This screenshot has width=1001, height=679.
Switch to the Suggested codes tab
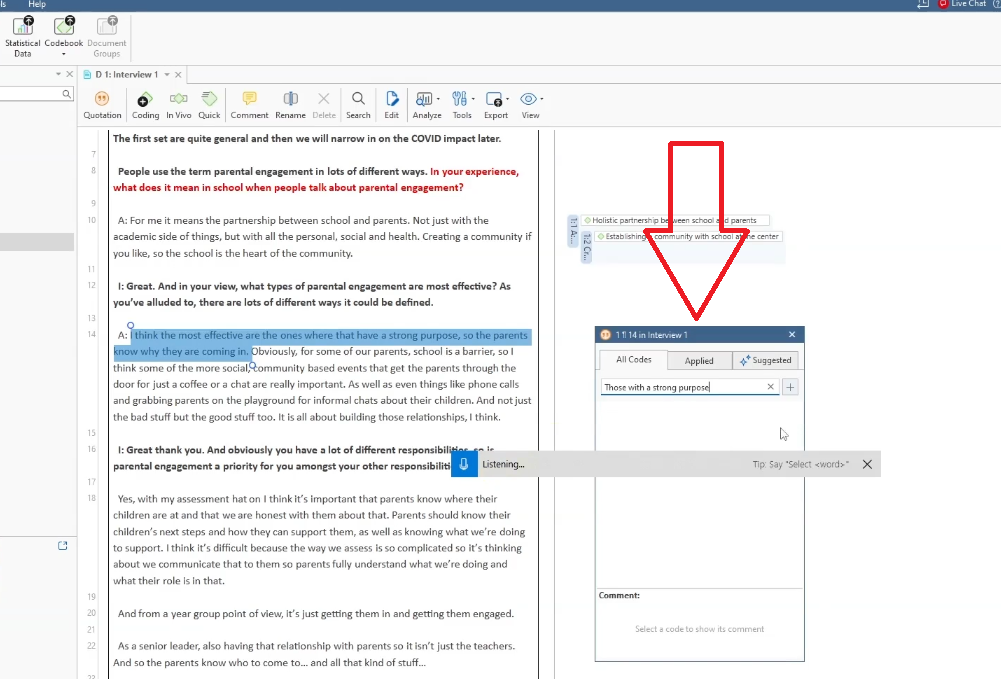[765, 360]
